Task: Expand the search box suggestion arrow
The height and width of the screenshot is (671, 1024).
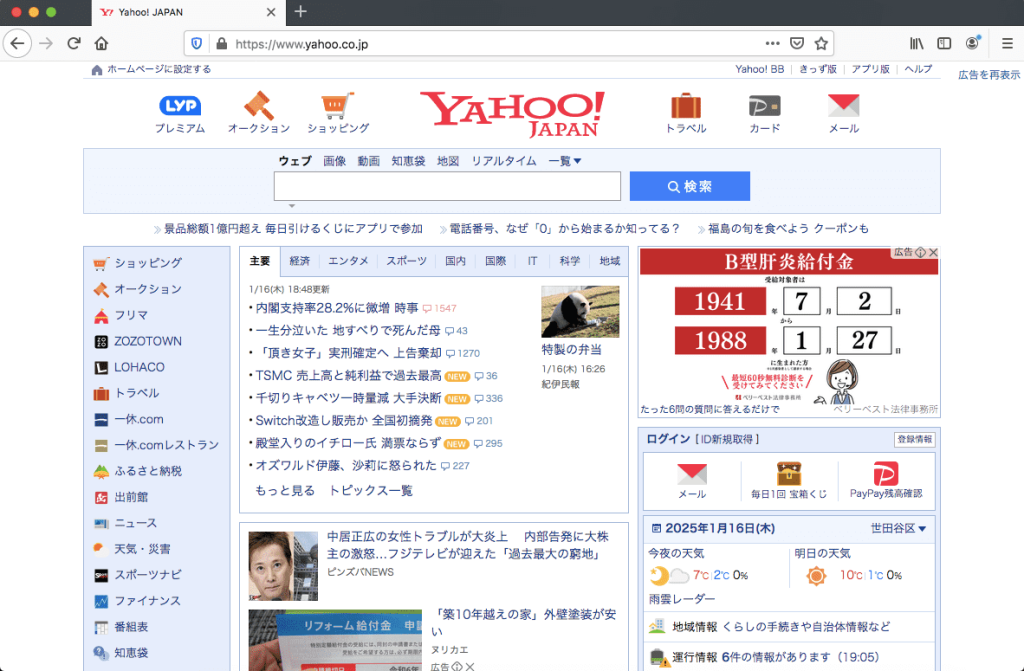Action: [292, 206]
